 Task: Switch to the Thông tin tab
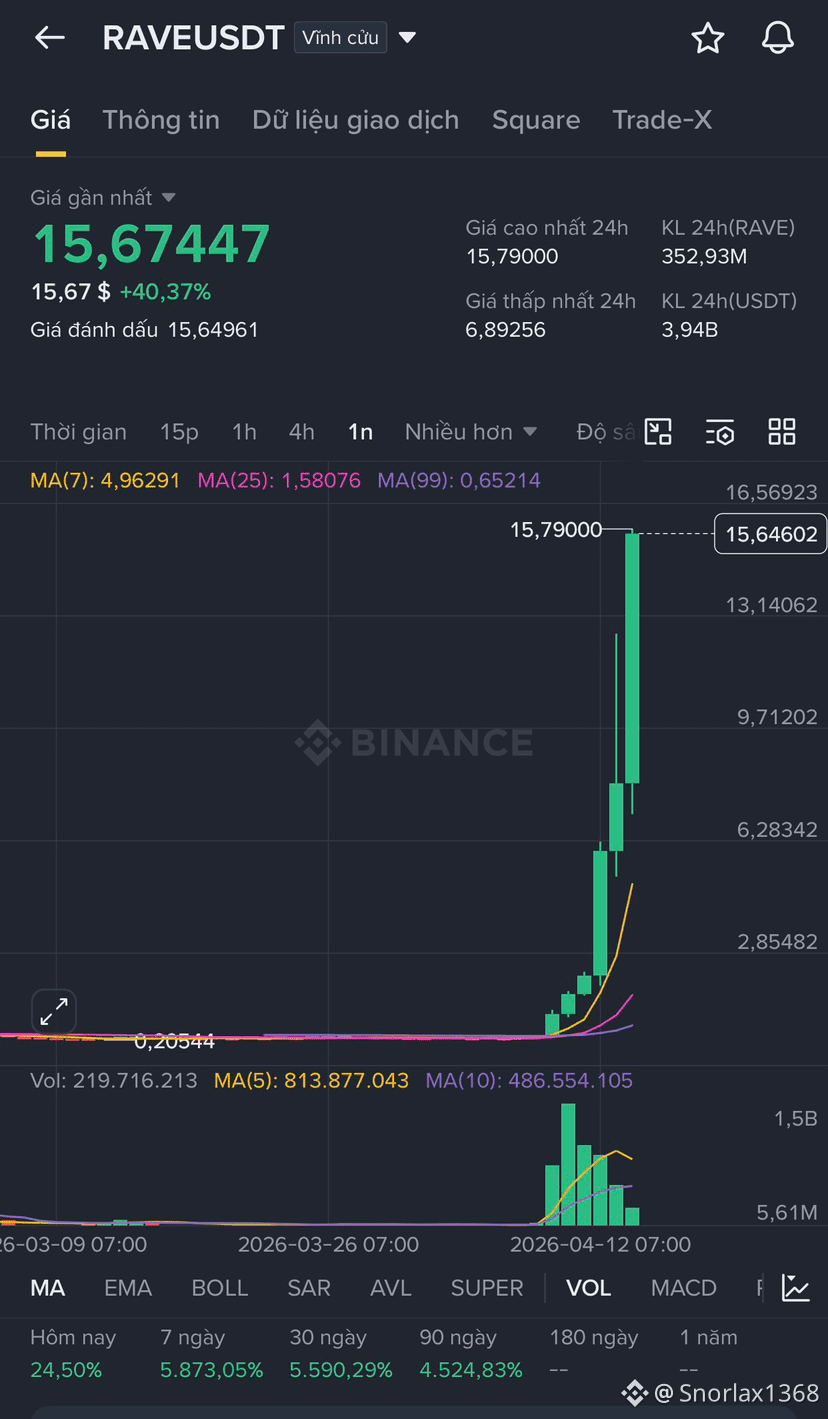coord(161,120)
